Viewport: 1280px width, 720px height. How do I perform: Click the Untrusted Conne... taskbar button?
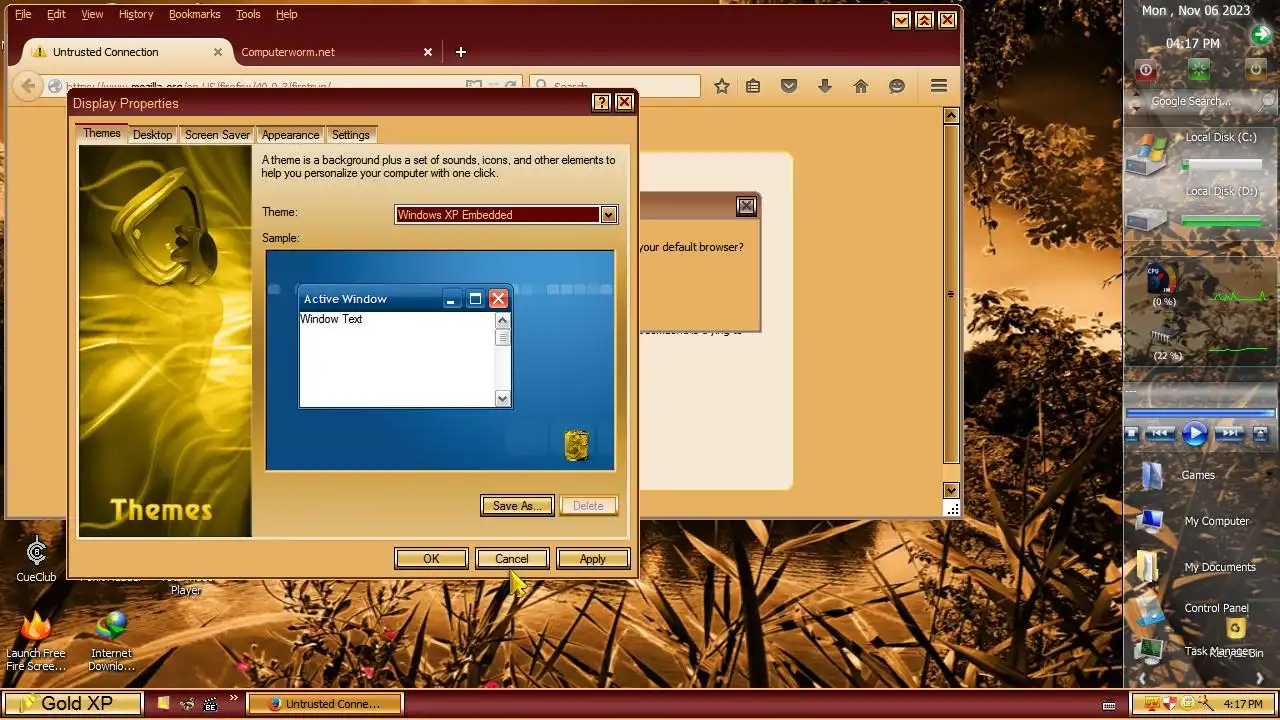[325, 704]
